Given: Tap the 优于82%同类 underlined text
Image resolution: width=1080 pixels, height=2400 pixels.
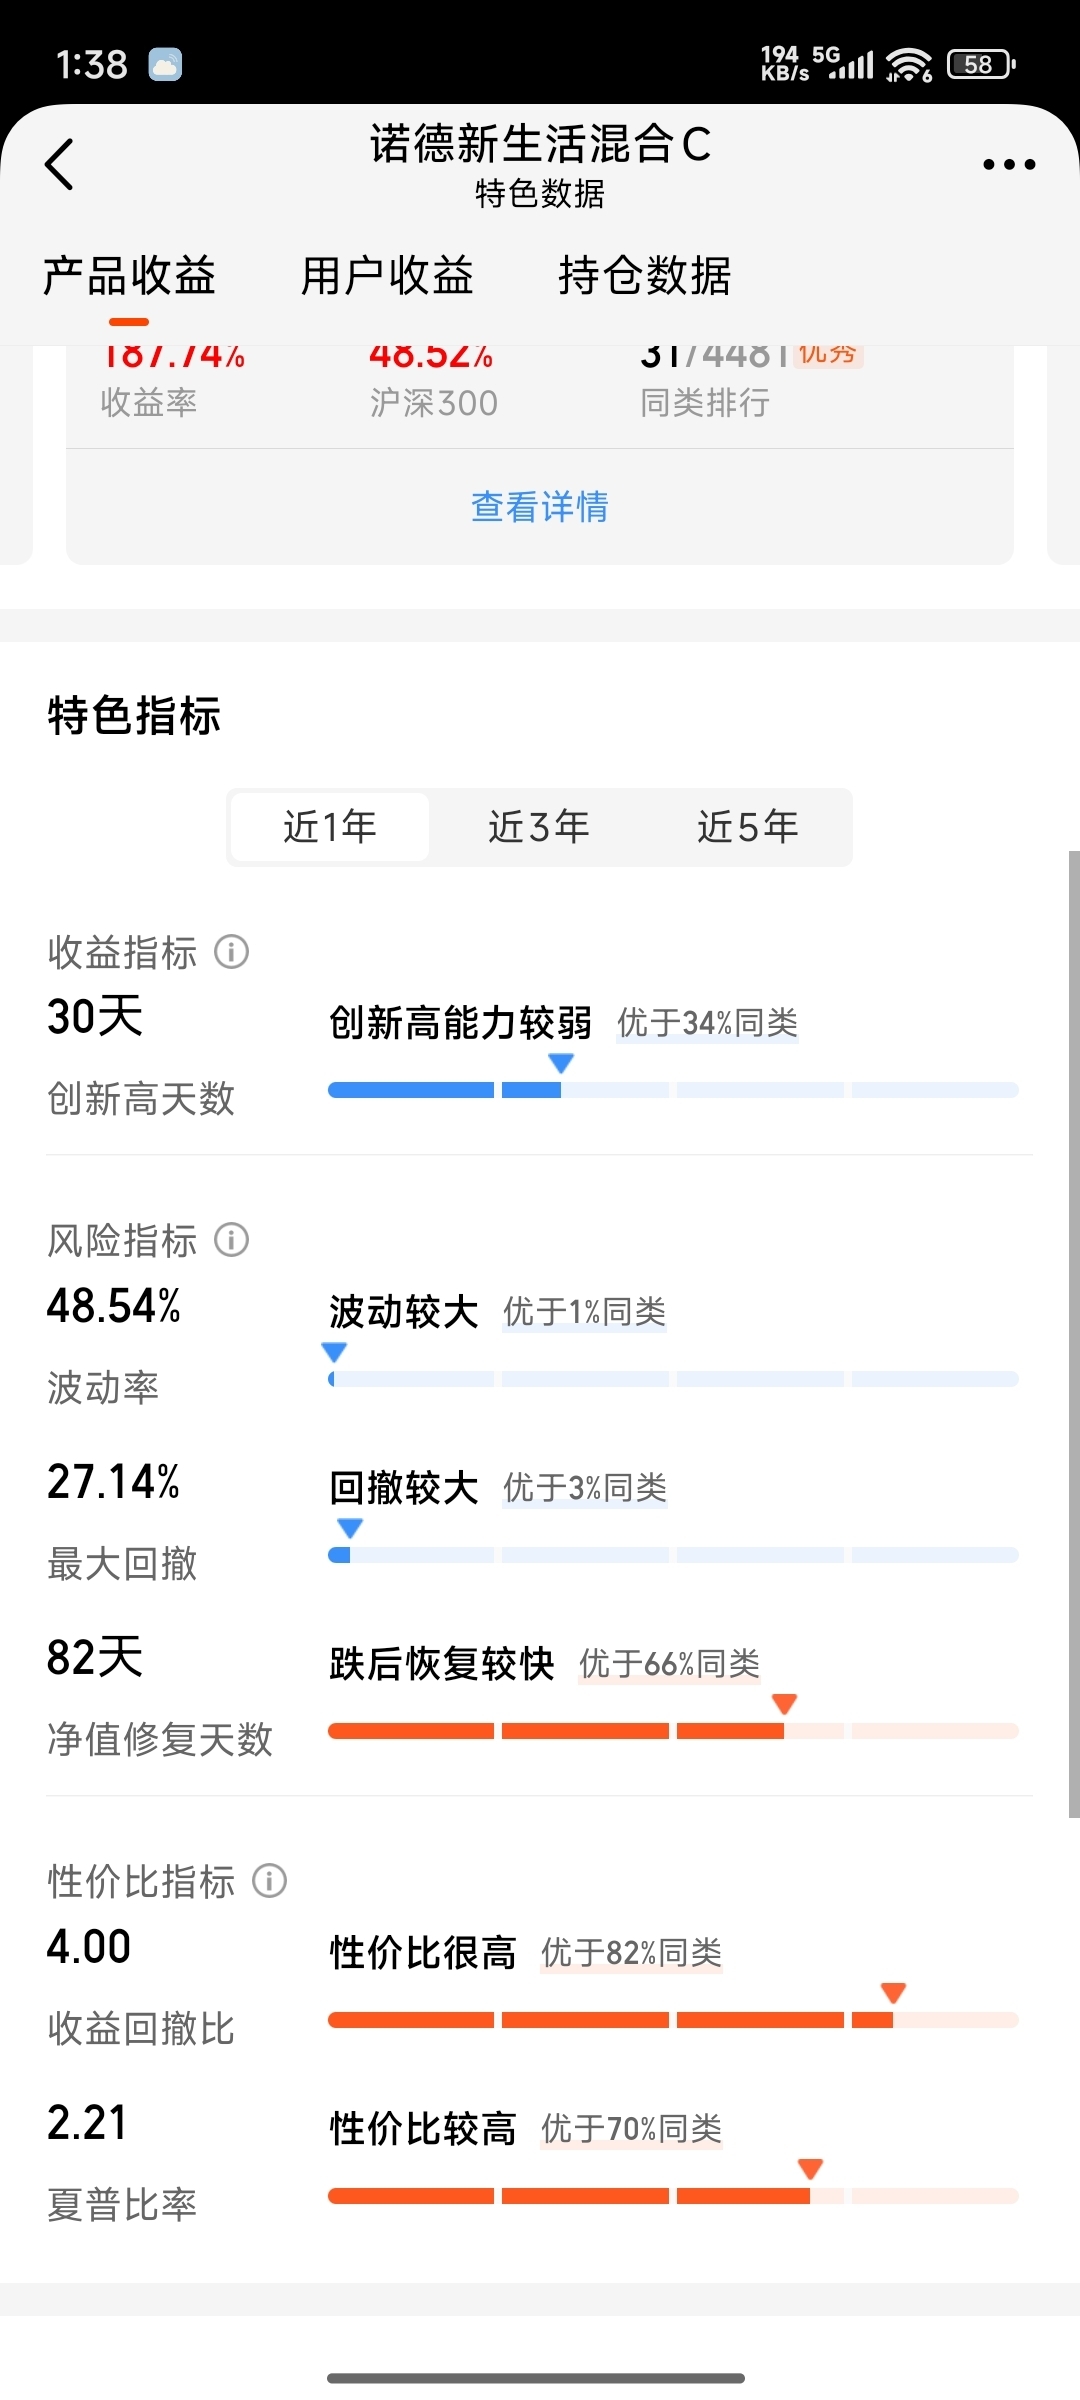Looking at the screenshot, I should coord(631,1952).
